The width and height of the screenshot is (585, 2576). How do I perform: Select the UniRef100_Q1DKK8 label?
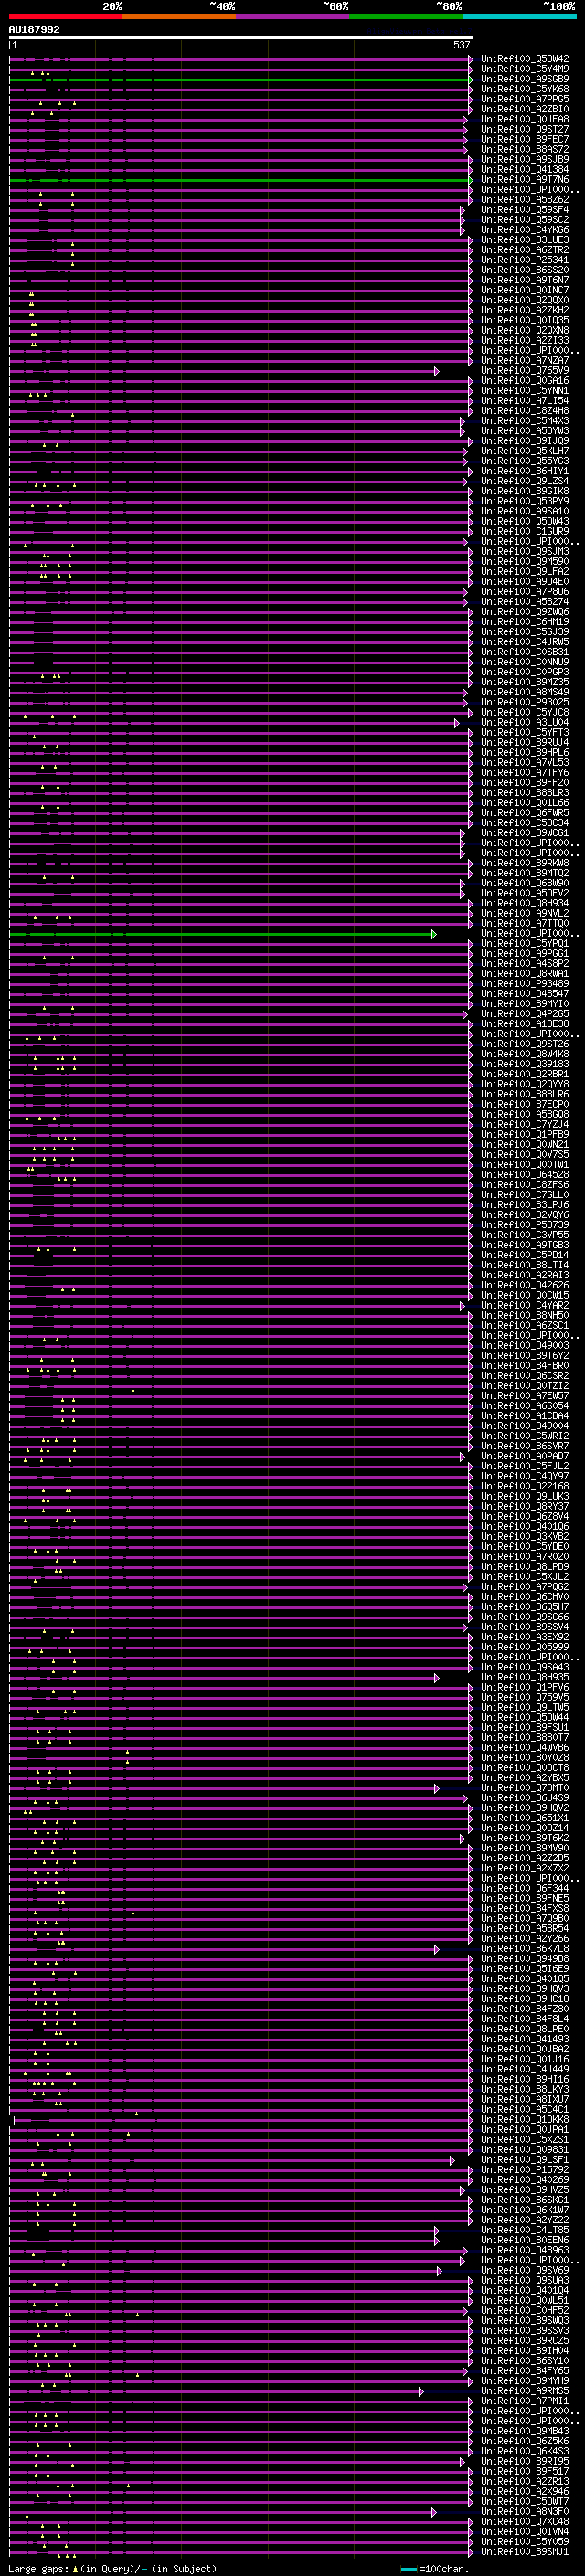(525, 2120)
